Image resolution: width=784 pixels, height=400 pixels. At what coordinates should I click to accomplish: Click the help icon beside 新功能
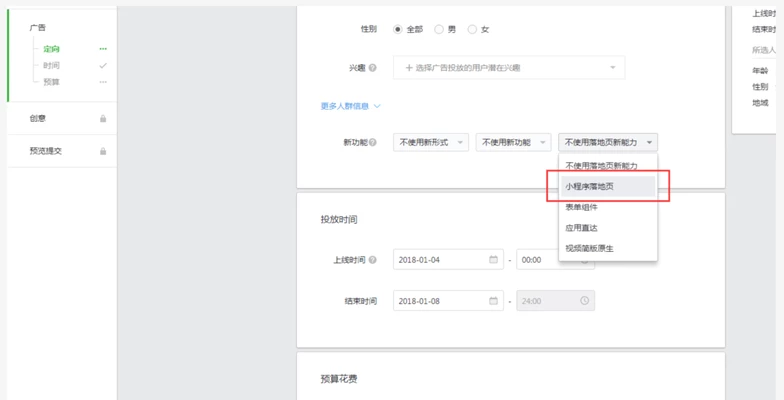[x=373, y=143]
